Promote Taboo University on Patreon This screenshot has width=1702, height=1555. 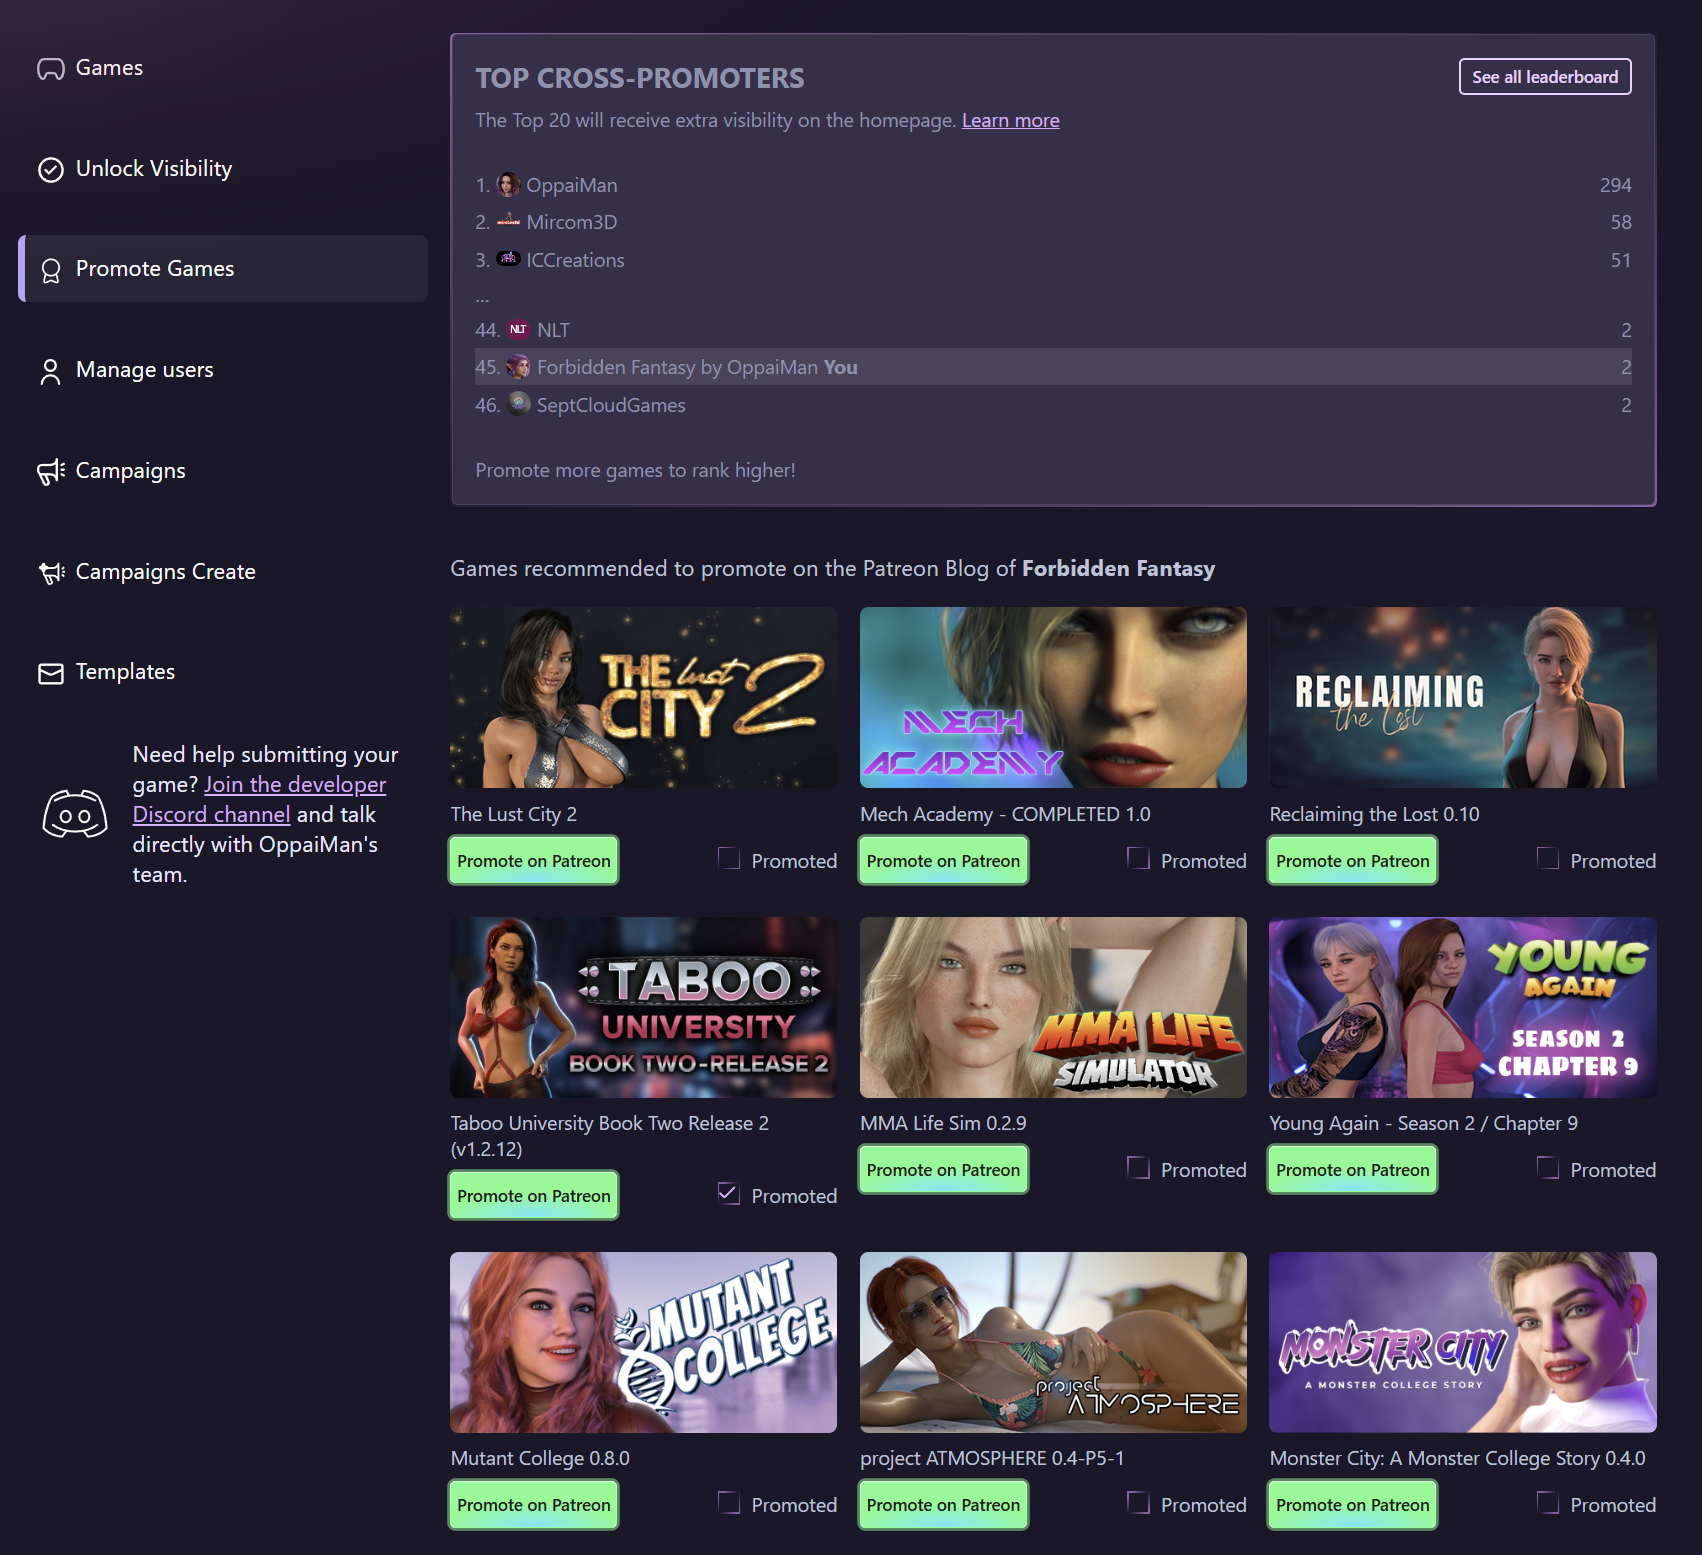tap(534, 1196)
